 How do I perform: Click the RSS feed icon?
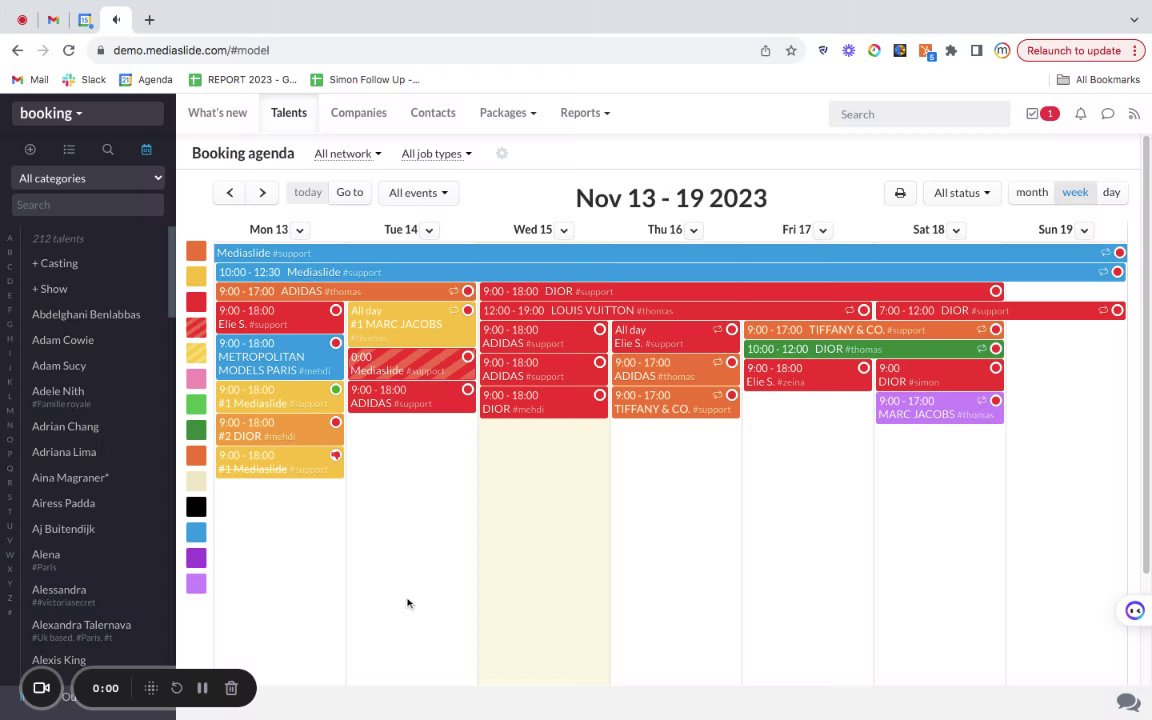tap(1134, 114)
